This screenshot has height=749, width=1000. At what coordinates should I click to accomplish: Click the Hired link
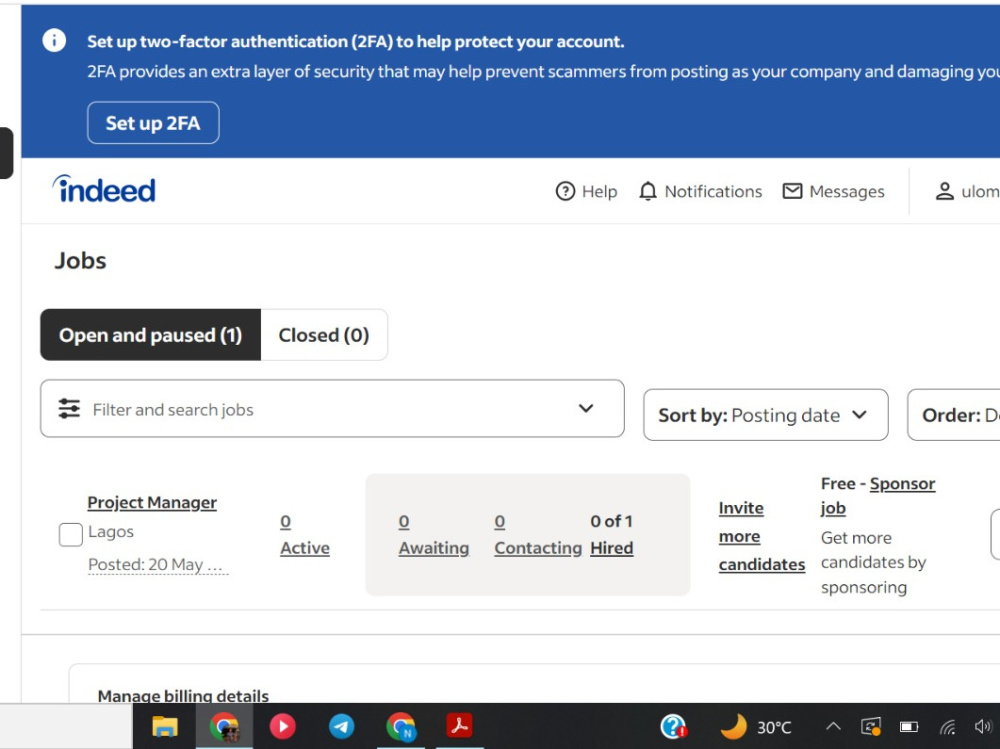[x=612, y=548]
